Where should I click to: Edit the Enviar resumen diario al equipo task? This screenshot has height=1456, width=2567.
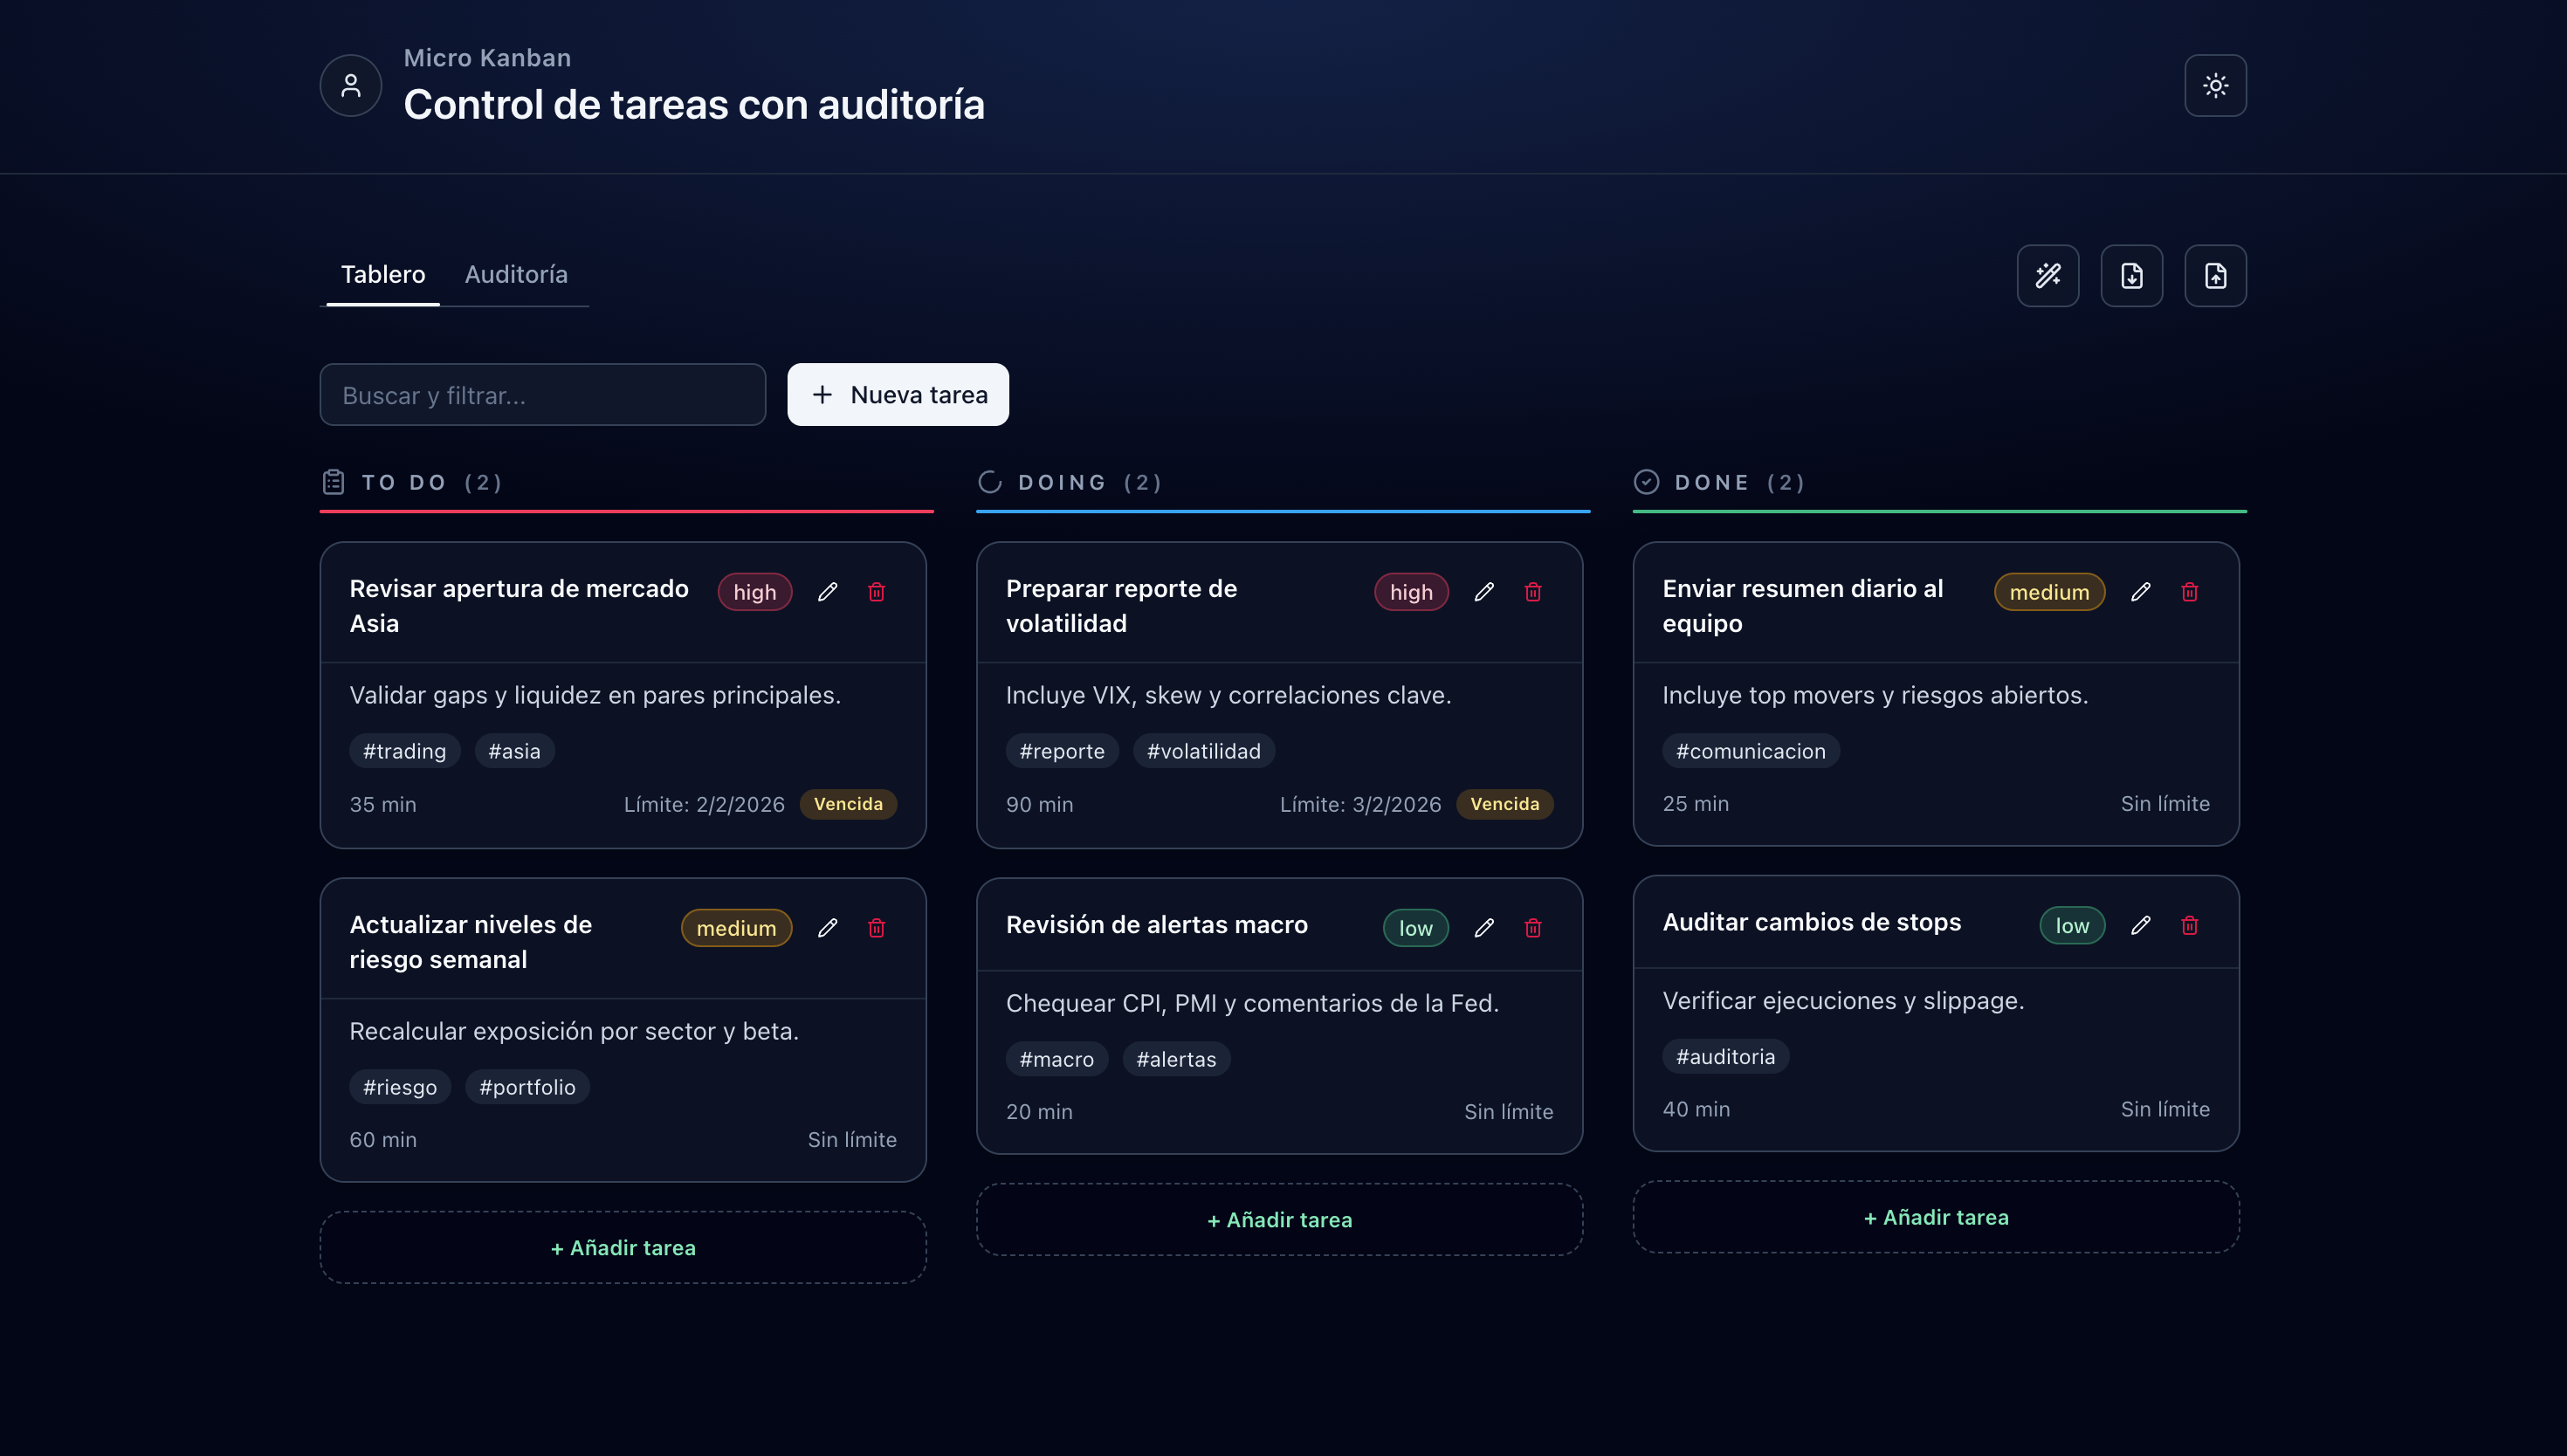click(x=2140, y=592)
